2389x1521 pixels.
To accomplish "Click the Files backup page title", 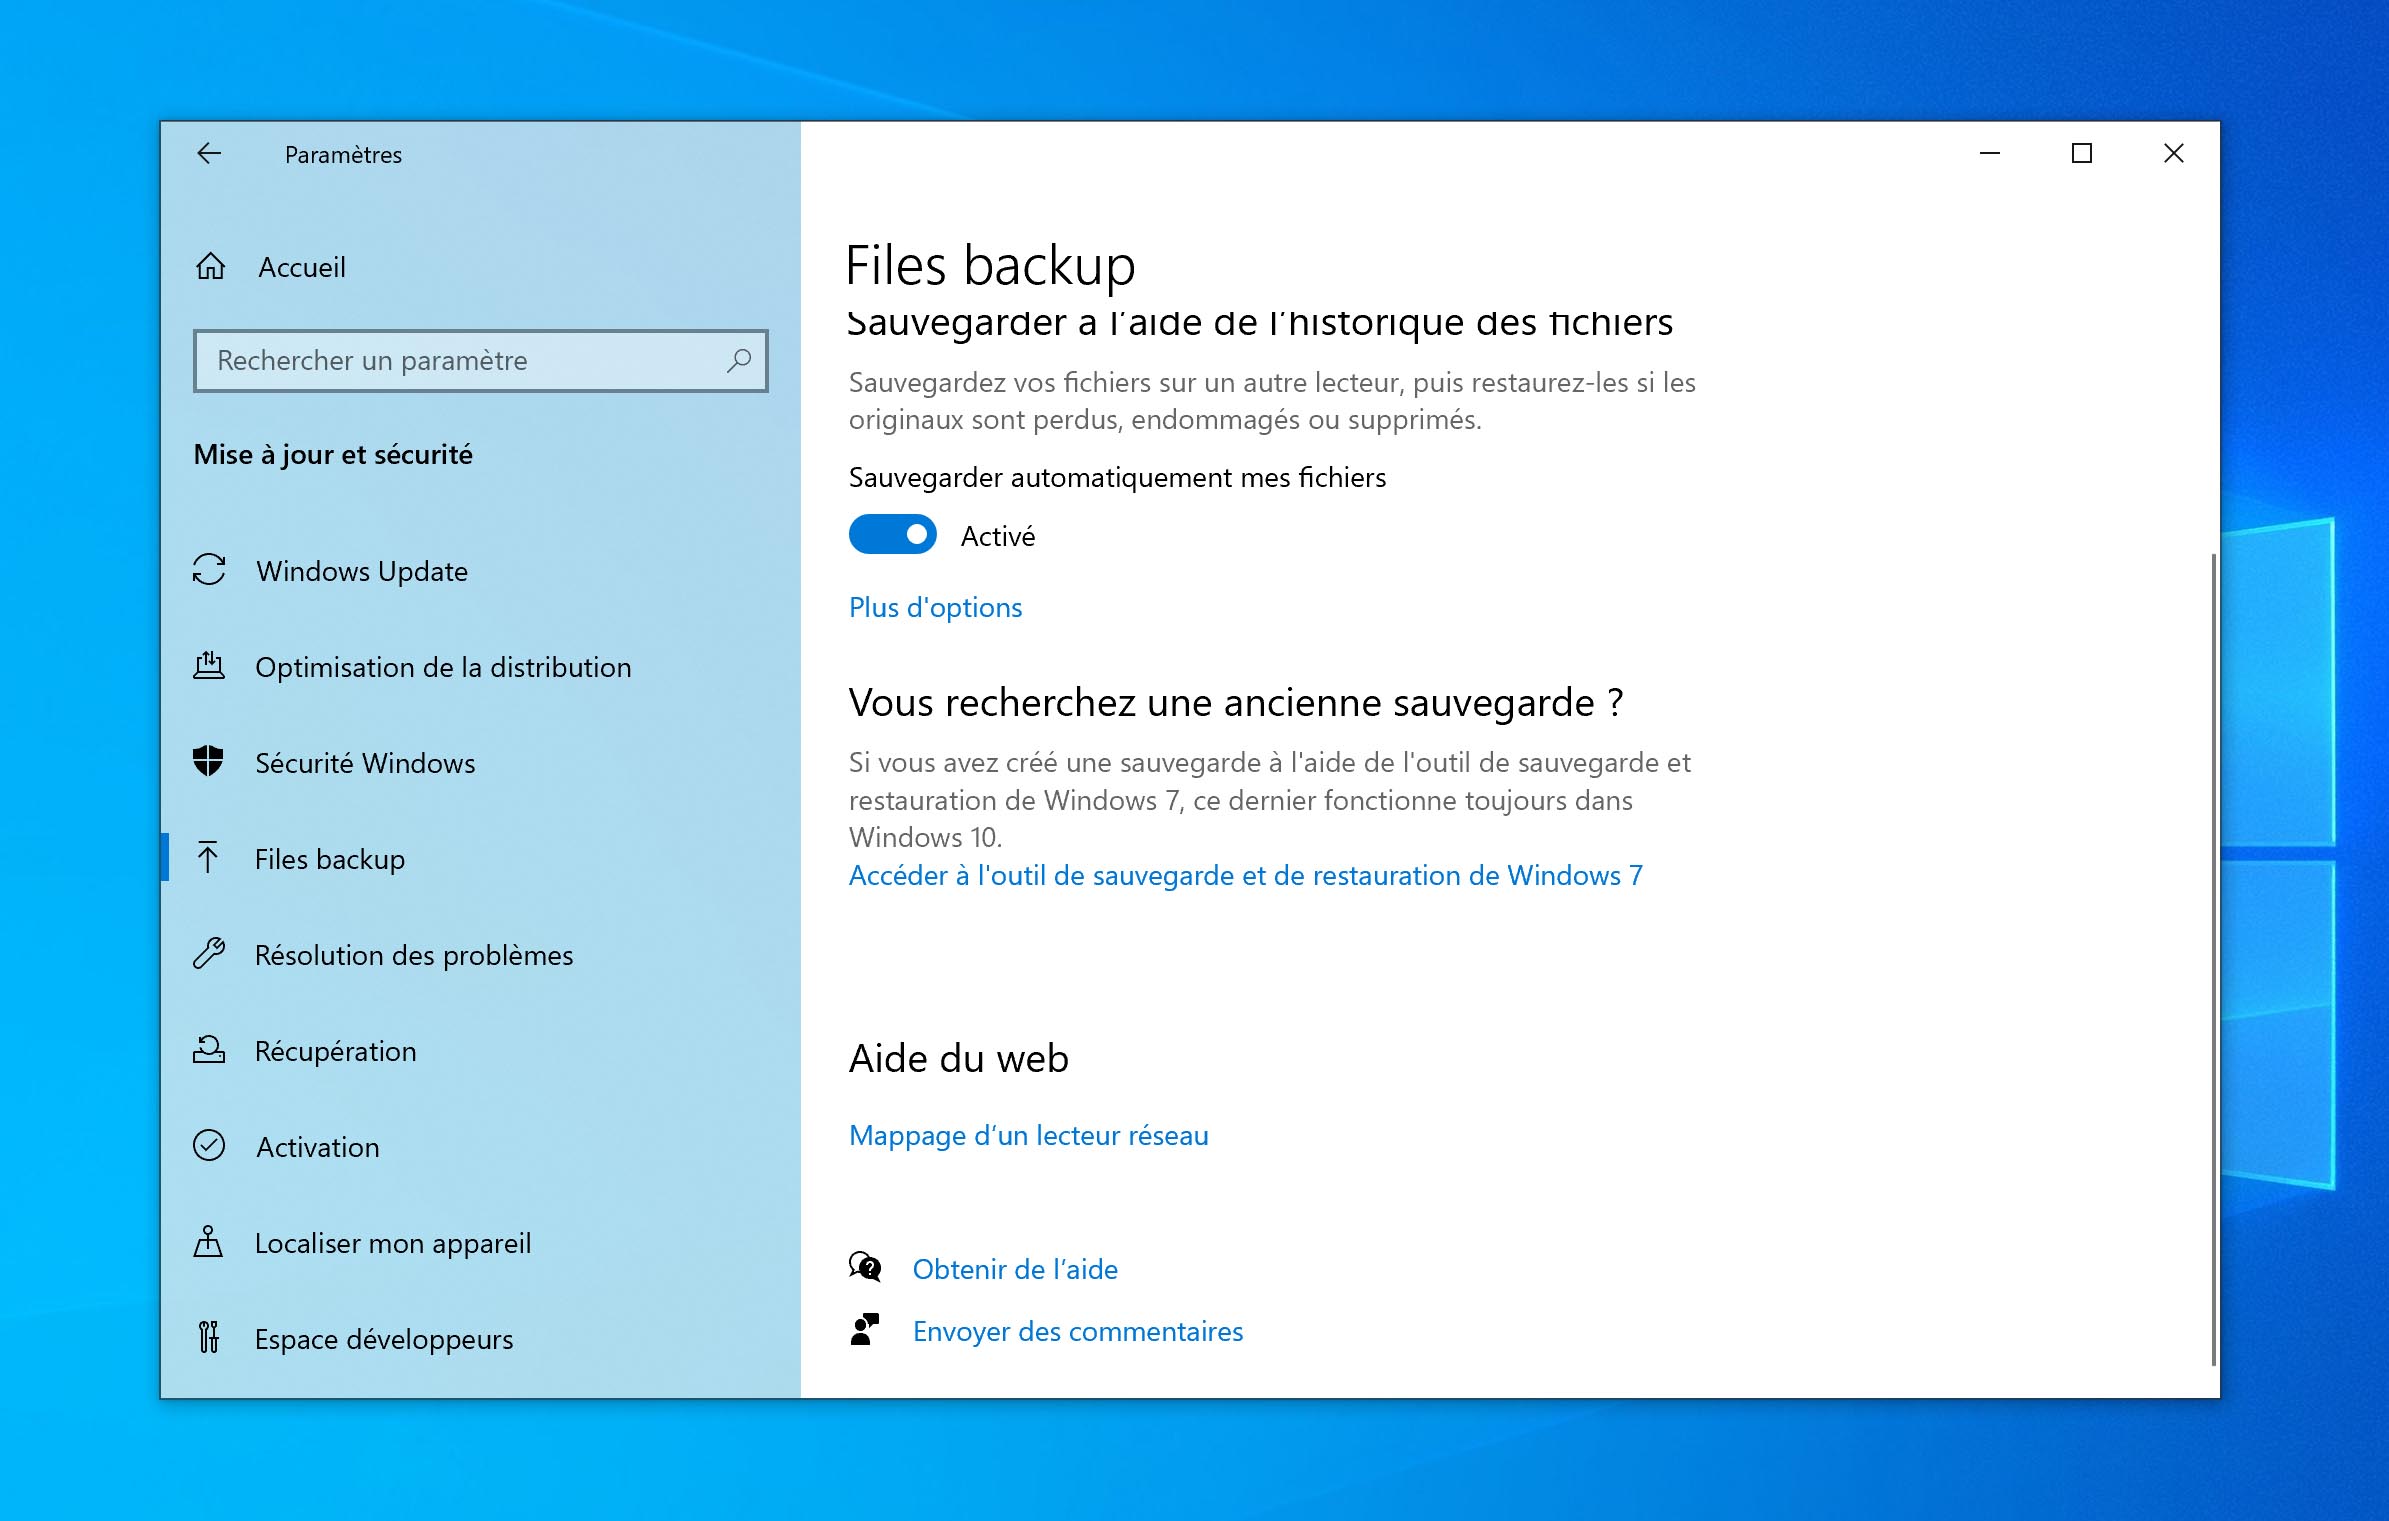I will [x=990, y=266].
